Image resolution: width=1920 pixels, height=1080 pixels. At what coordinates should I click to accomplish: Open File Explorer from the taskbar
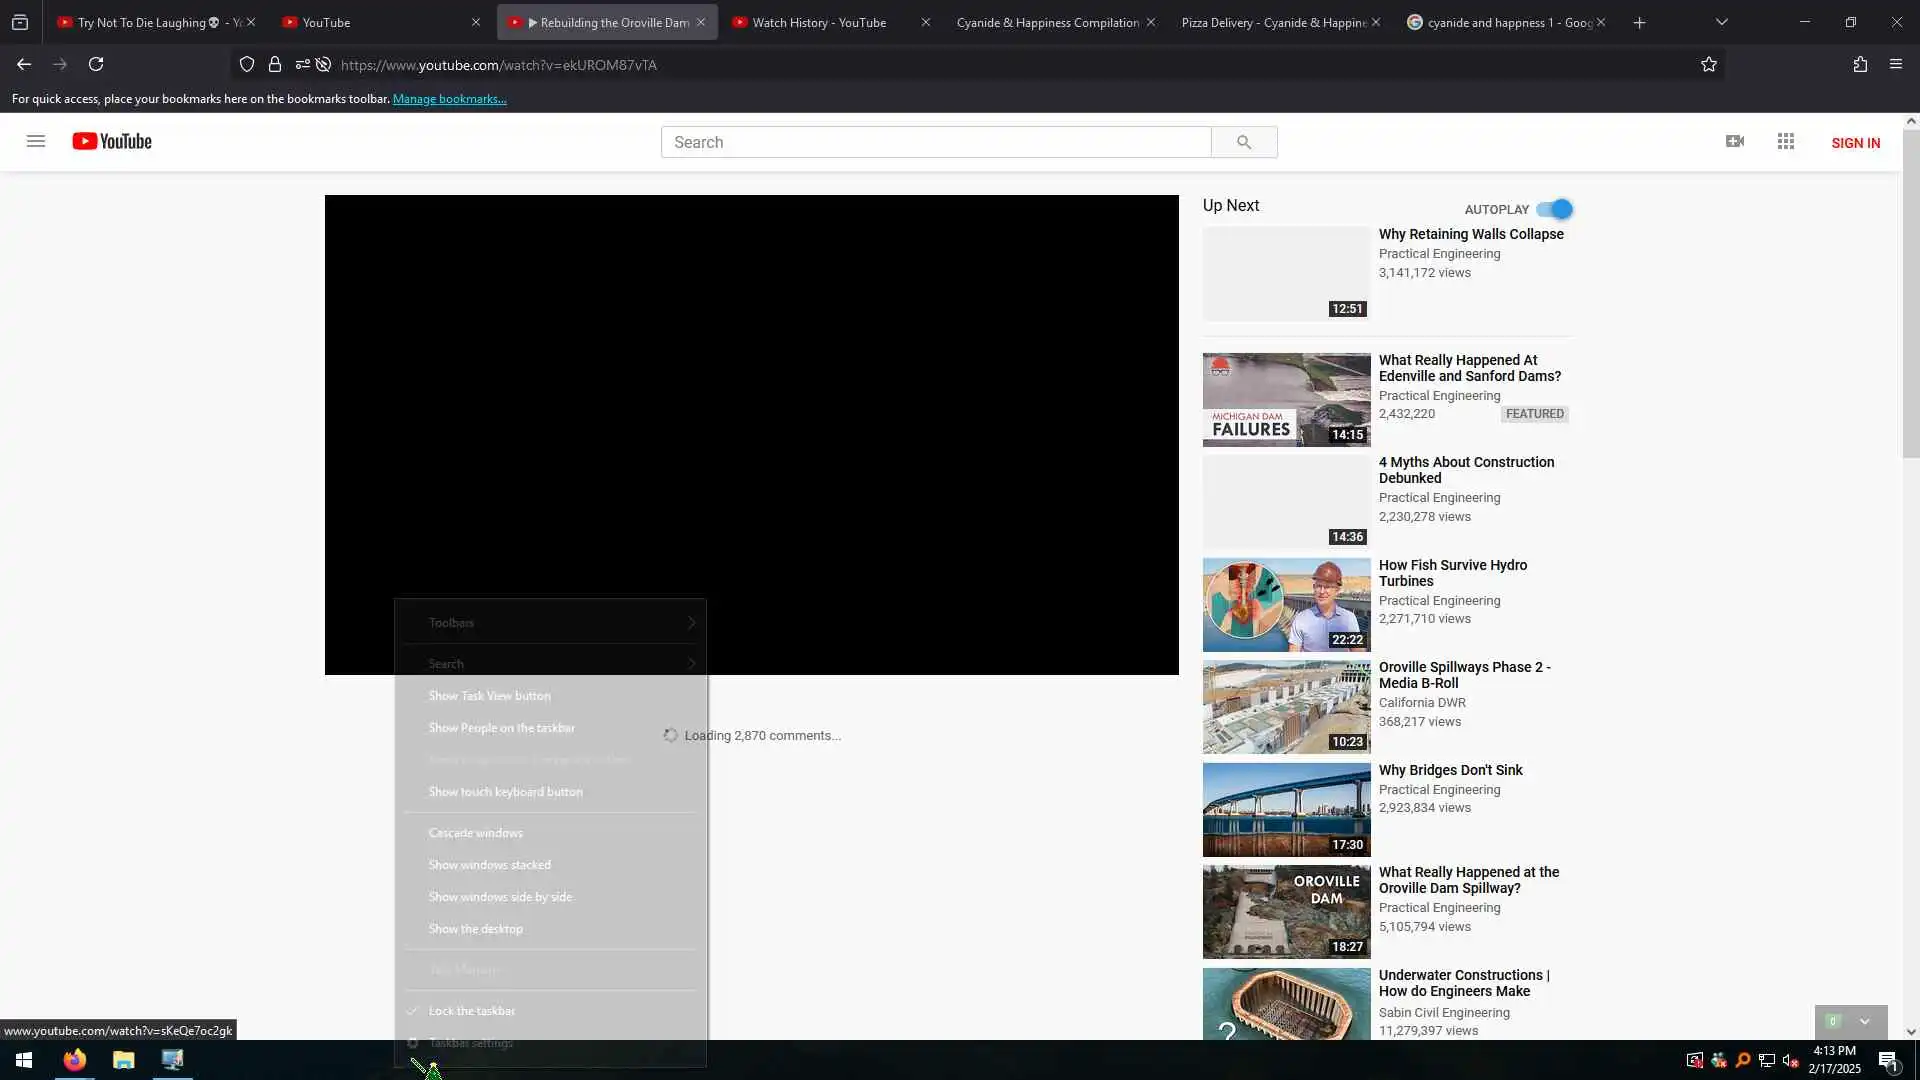pos(123,1060)
